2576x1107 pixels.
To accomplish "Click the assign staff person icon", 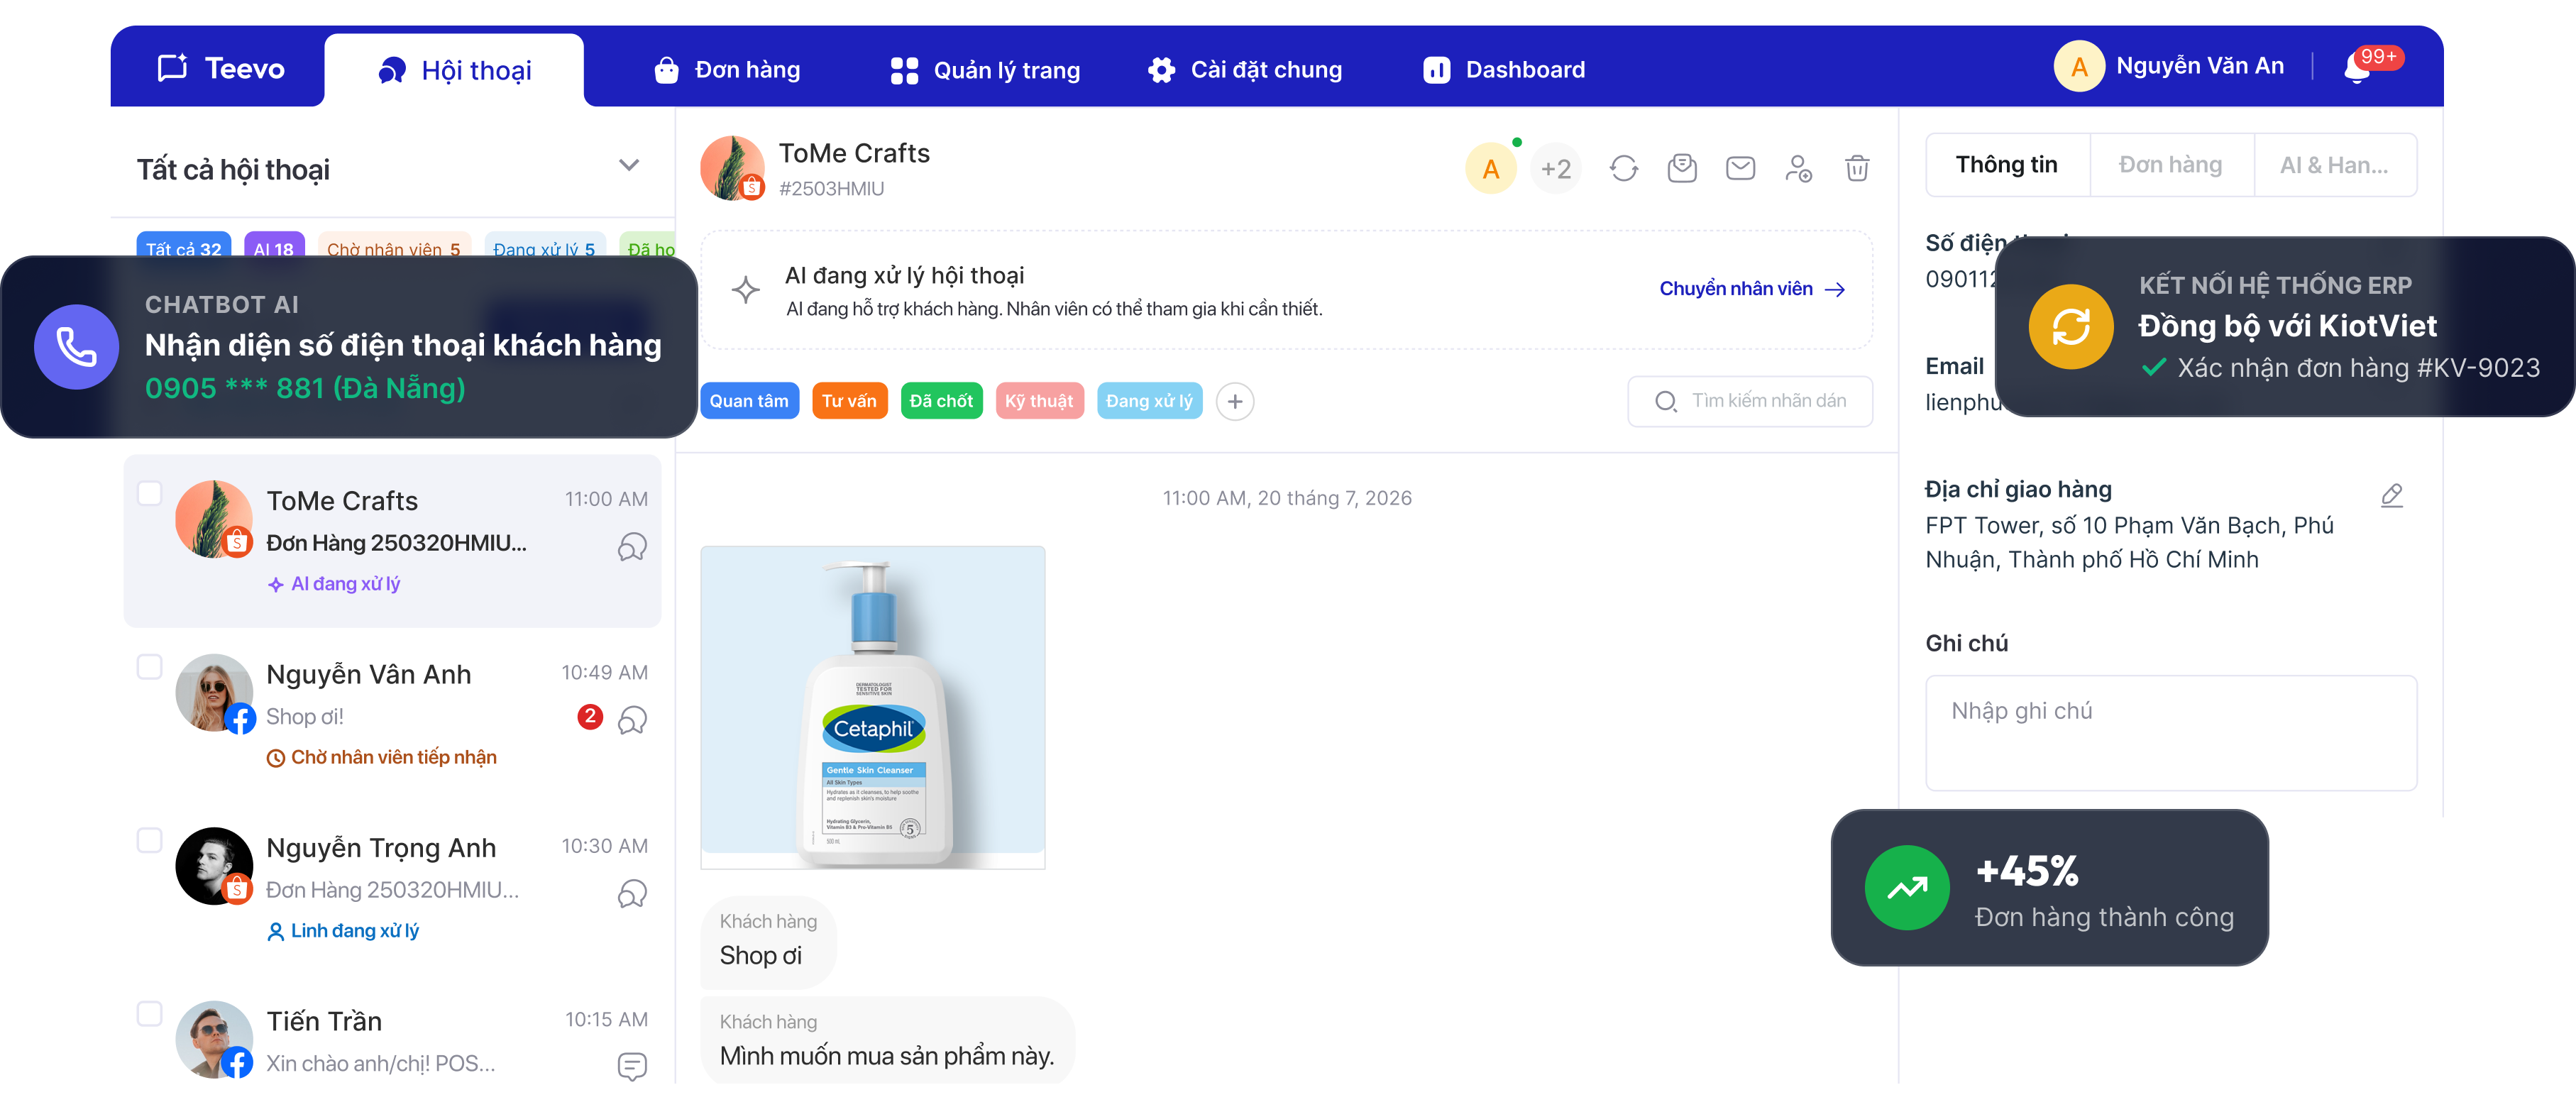I will pyautogui.click(x=1798, y=168).
